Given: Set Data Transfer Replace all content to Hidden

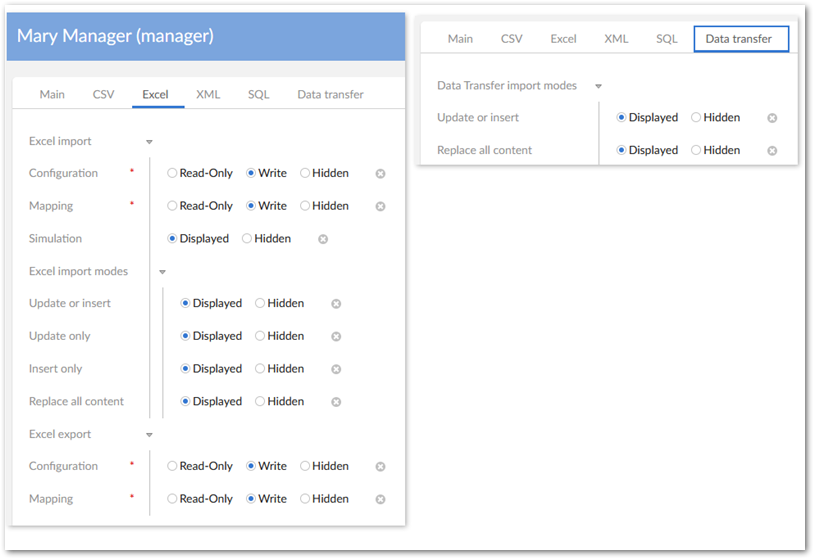Looking at the screenshot, I should coord(697,151).
